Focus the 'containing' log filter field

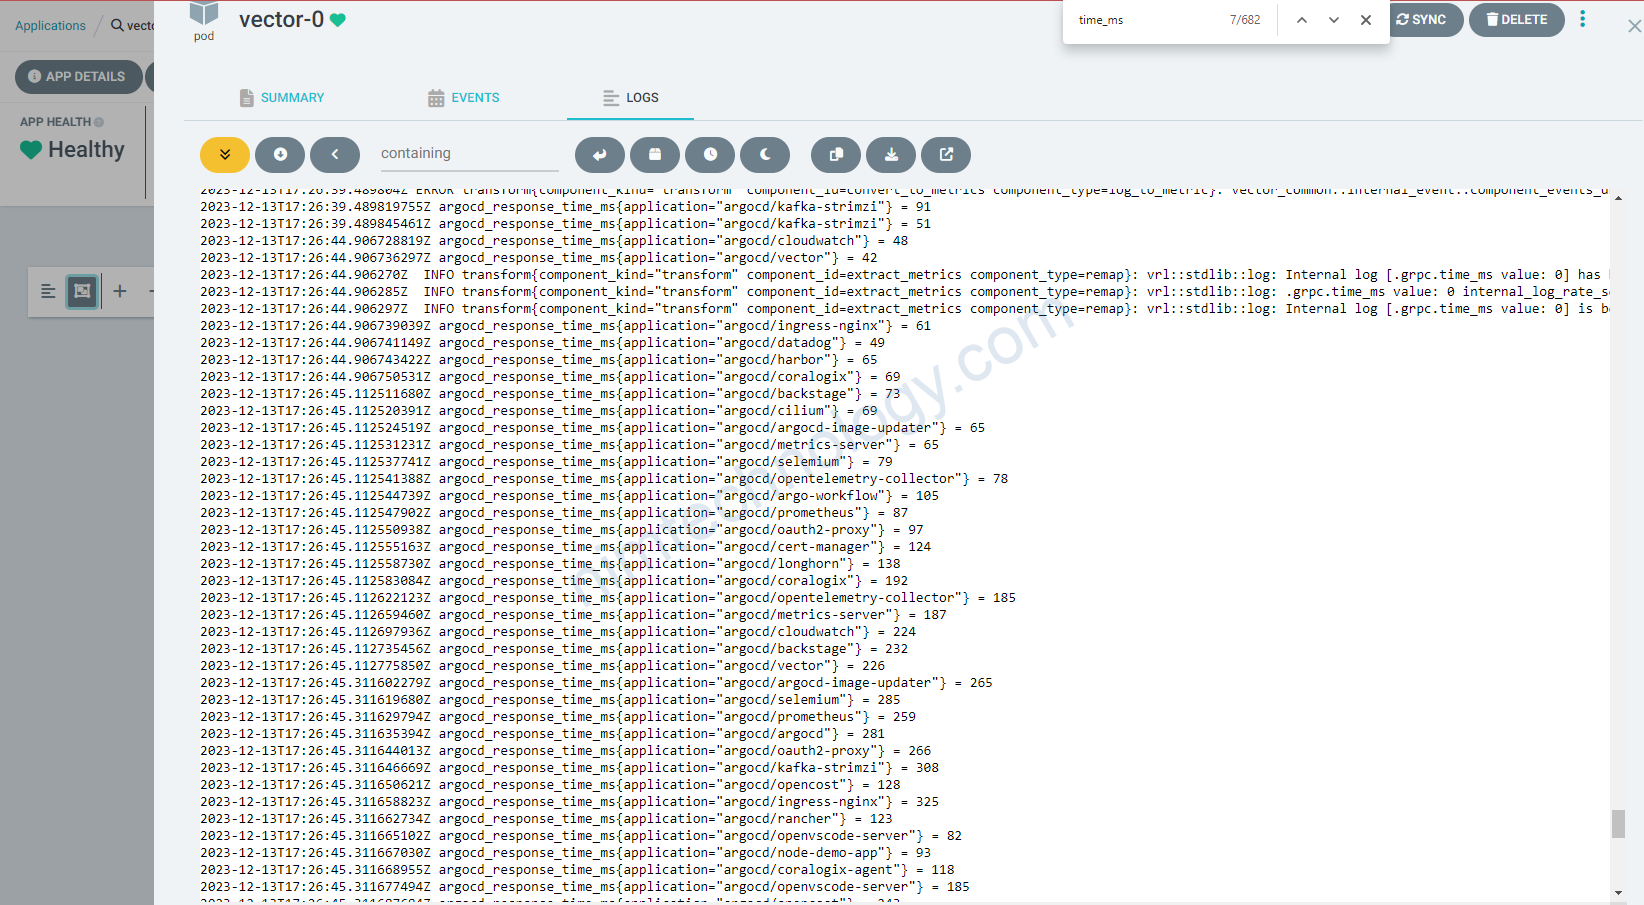pyautogui.click(x=468, y=154)
